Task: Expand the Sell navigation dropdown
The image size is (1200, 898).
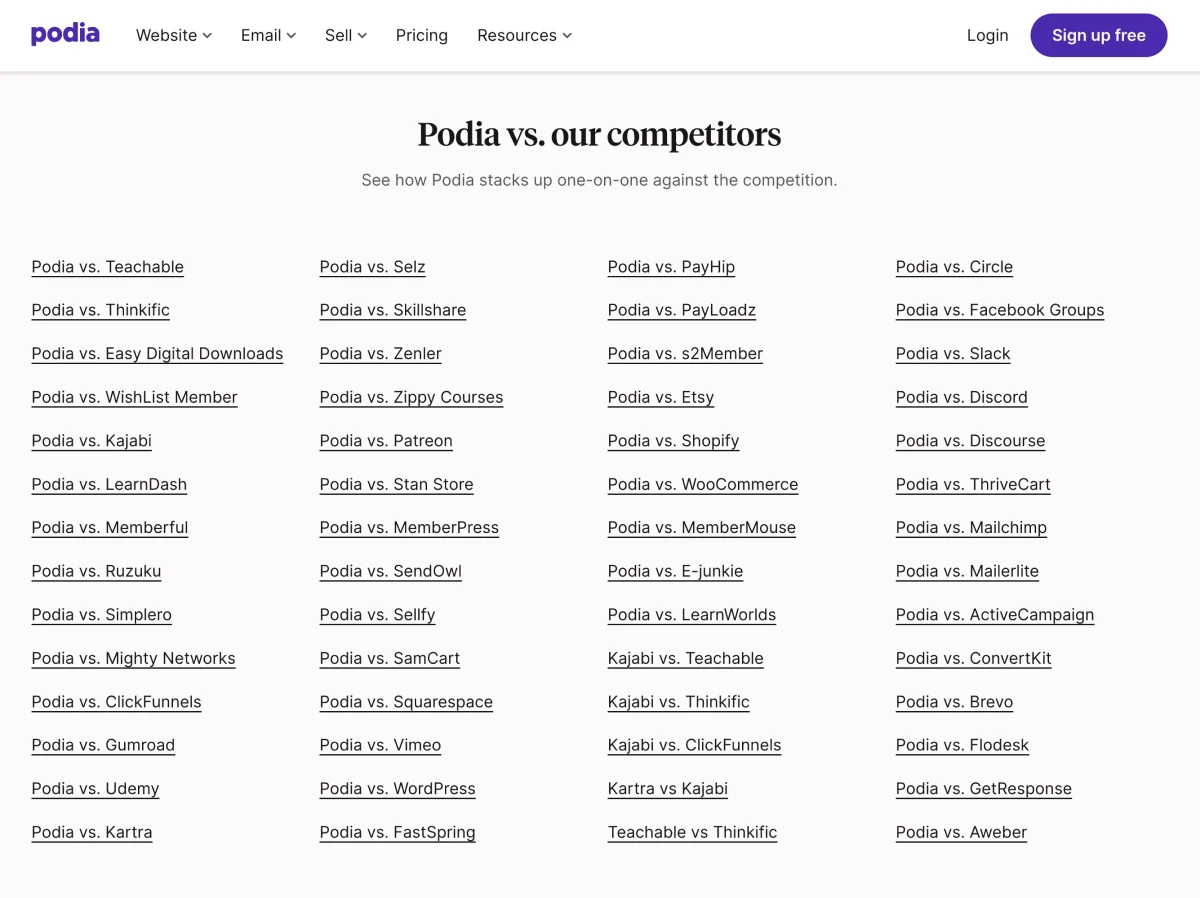Action: pyautogui.click(x=346, y=35)
